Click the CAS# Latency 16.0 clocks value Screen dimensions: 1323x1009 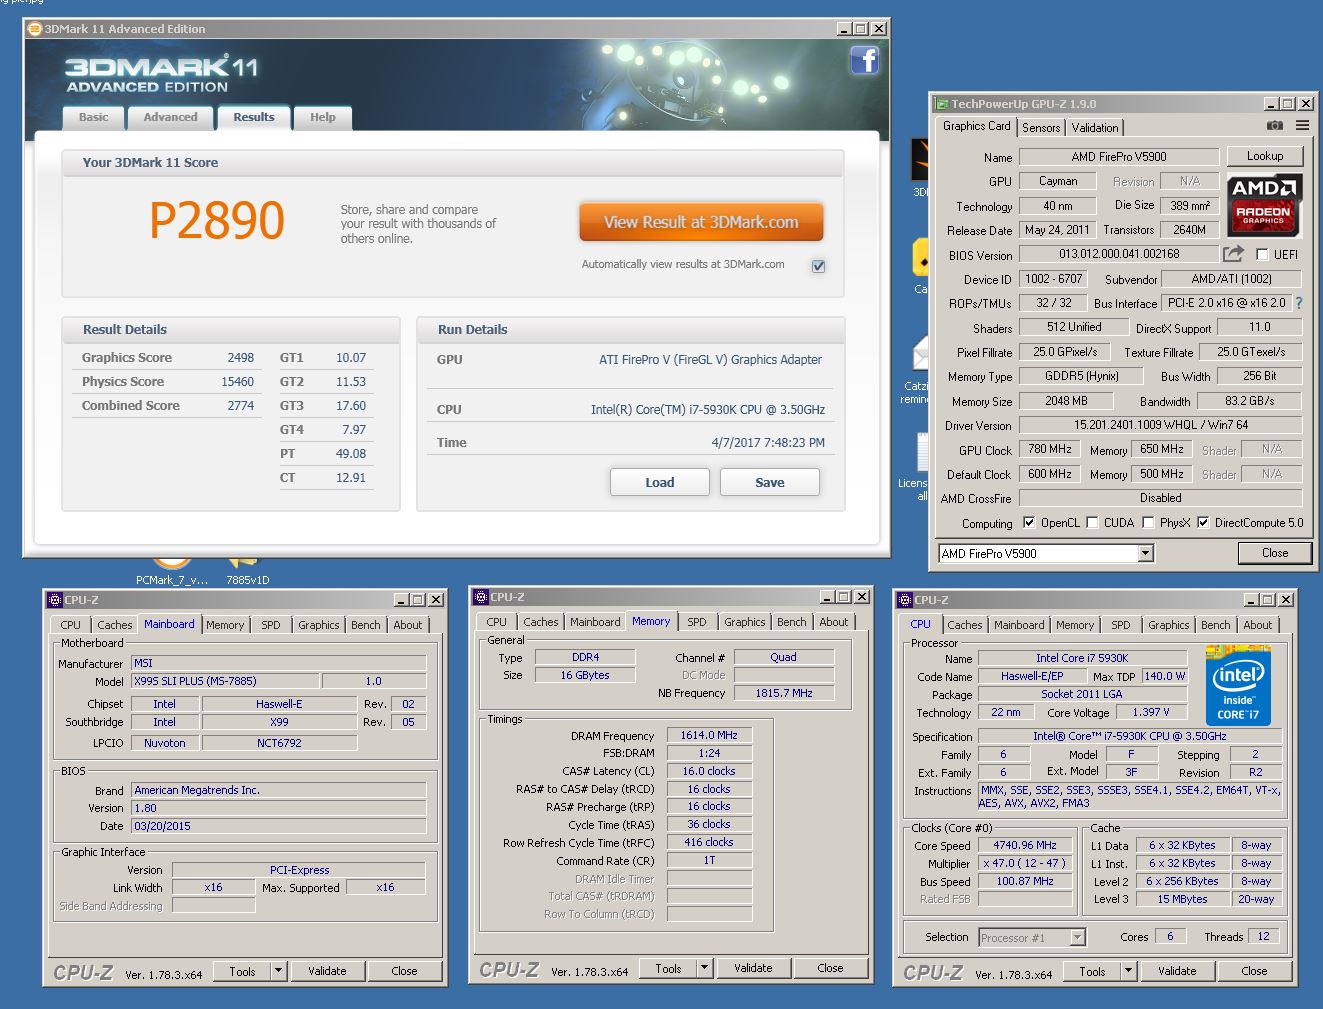(709, 771)
